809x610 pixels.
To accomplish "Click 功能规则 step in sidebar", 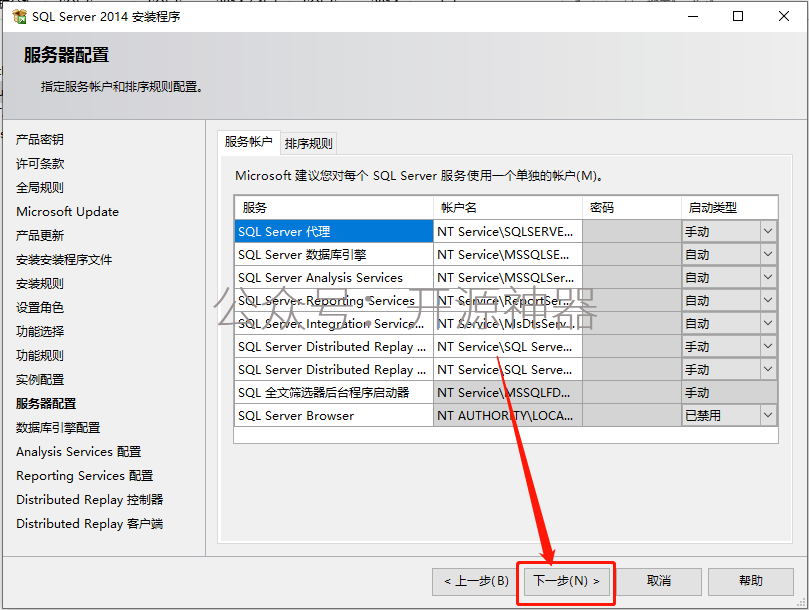I will pos(40,356).
